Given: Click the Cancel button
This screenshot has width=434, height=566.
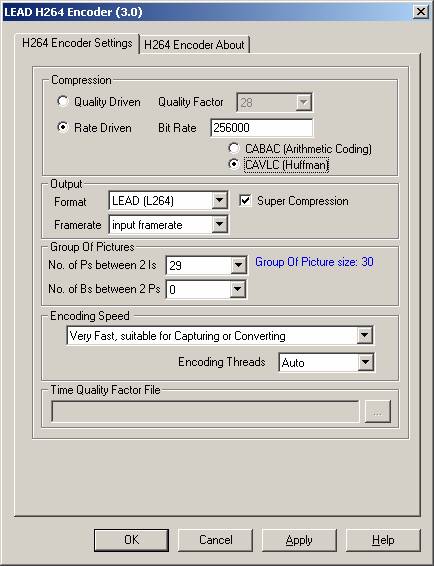Looking at the screenshot, I should click(x=216, y=540).
